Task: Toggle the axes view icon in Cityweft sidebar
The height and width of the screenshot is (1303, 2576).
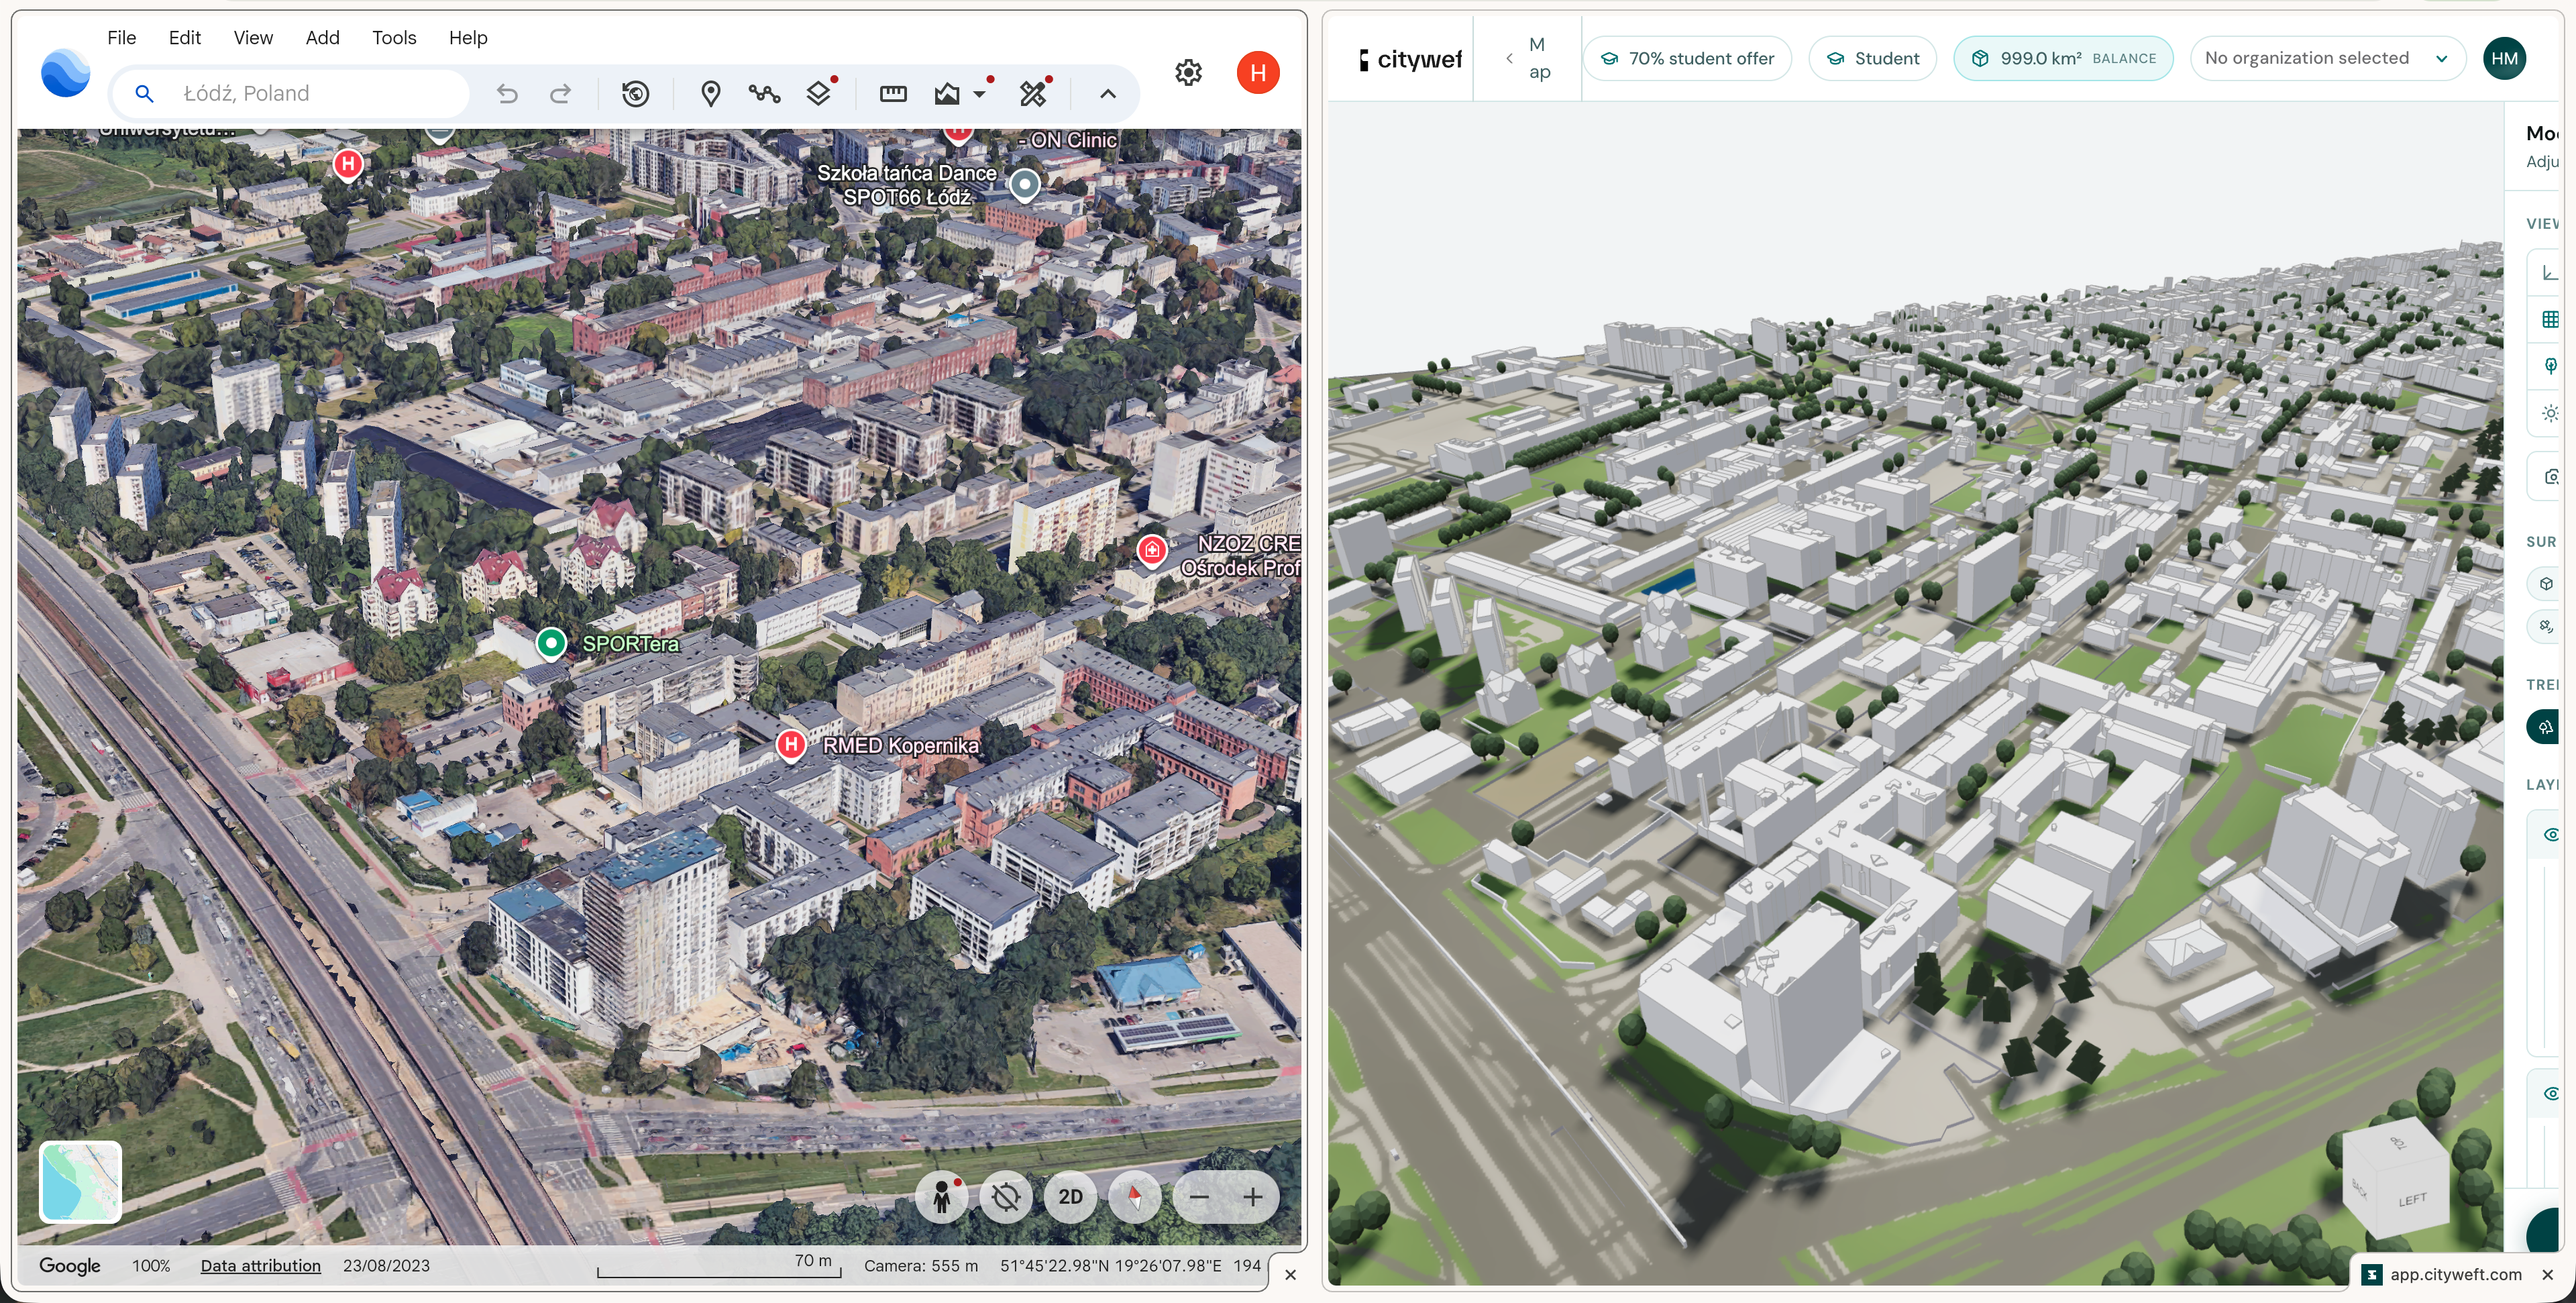Action: pyautogui.click(x=2550, y=273)
